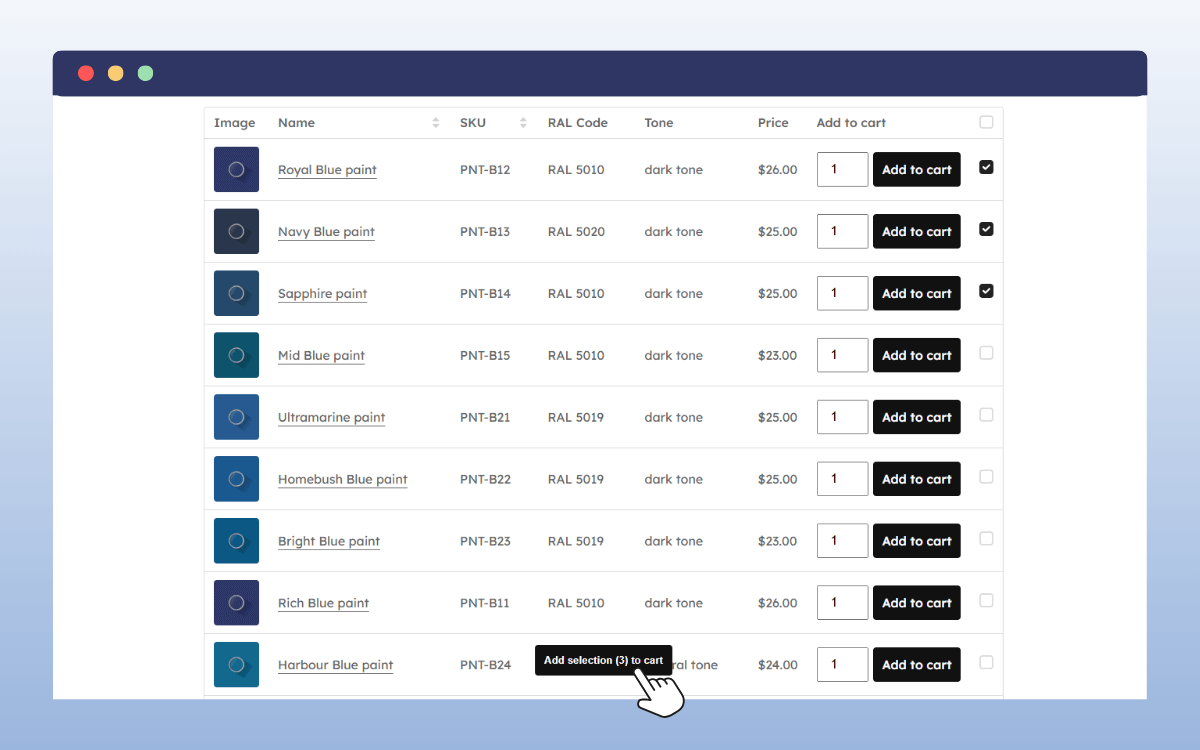This screenshot has height=750, width=1200.
Task: Click the Rich Blue paint thumbnail
Action: [x=236, y=603]
